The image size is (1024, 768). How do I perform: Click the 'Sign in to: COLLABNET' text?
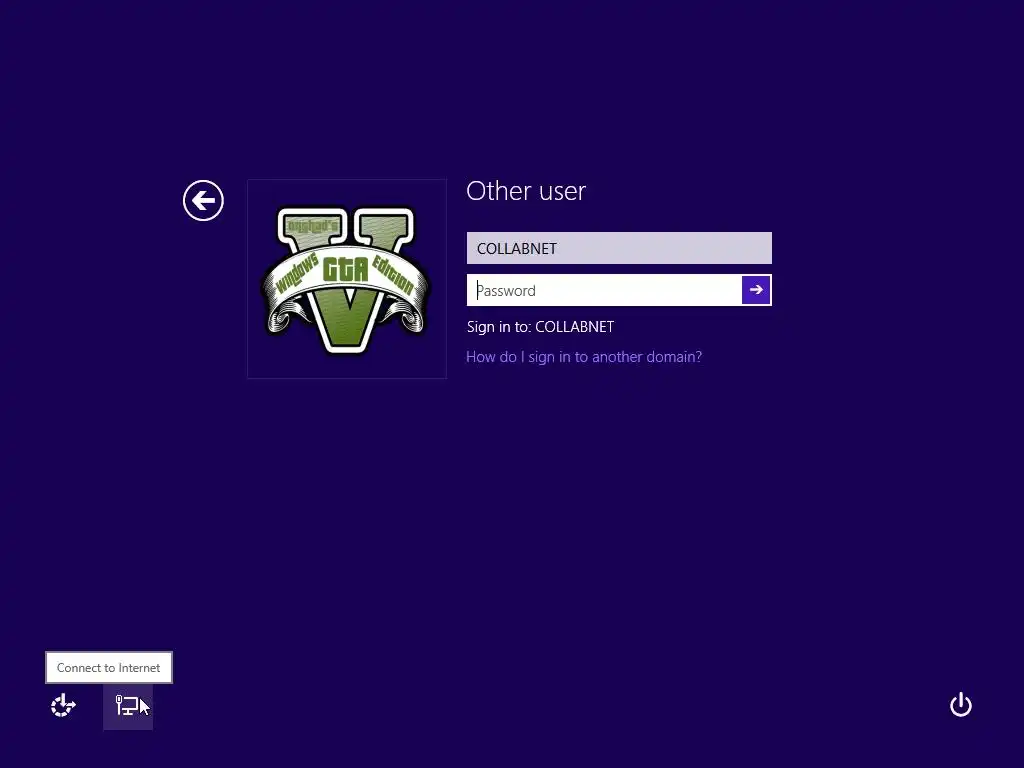[540, 327]
